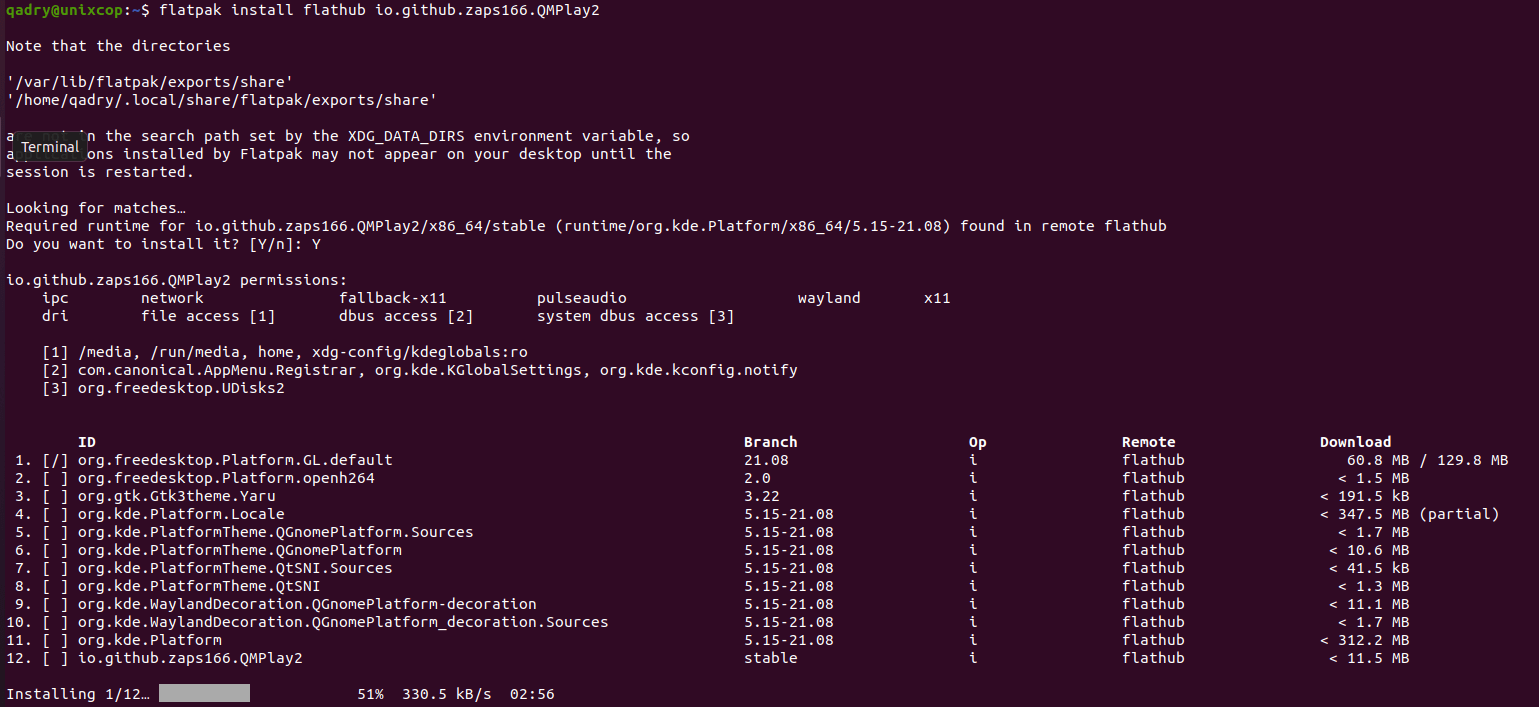Click the 'Remote' column header
The height and width of the screenshot is (707, 1539).
click(1149, 442)
